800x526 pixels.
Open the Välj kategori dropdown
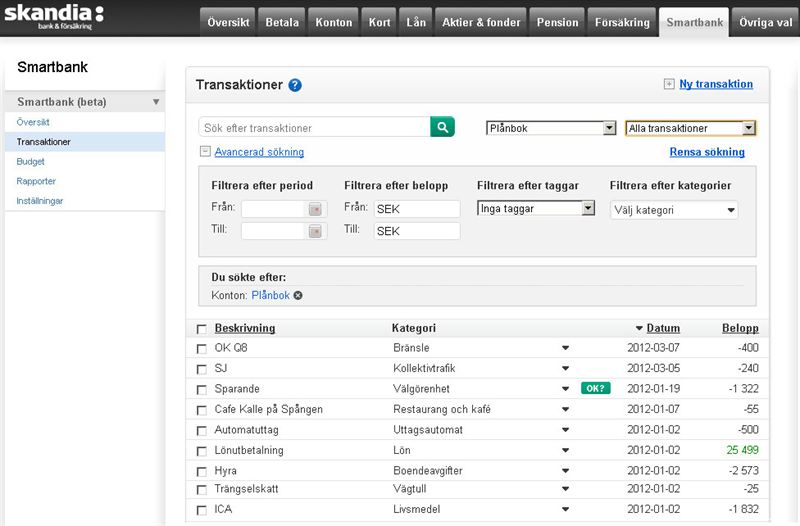674,210
